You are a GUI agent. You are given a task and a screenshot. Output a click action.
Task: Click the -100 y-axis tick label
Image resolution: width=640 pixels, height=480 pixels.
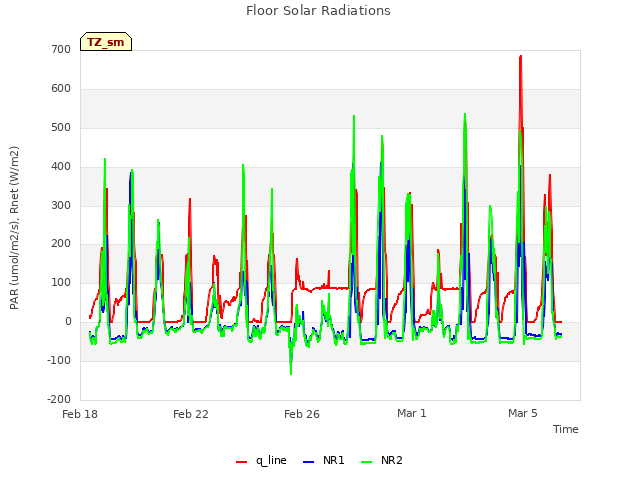pyautogui.click(x=59, y=360)
